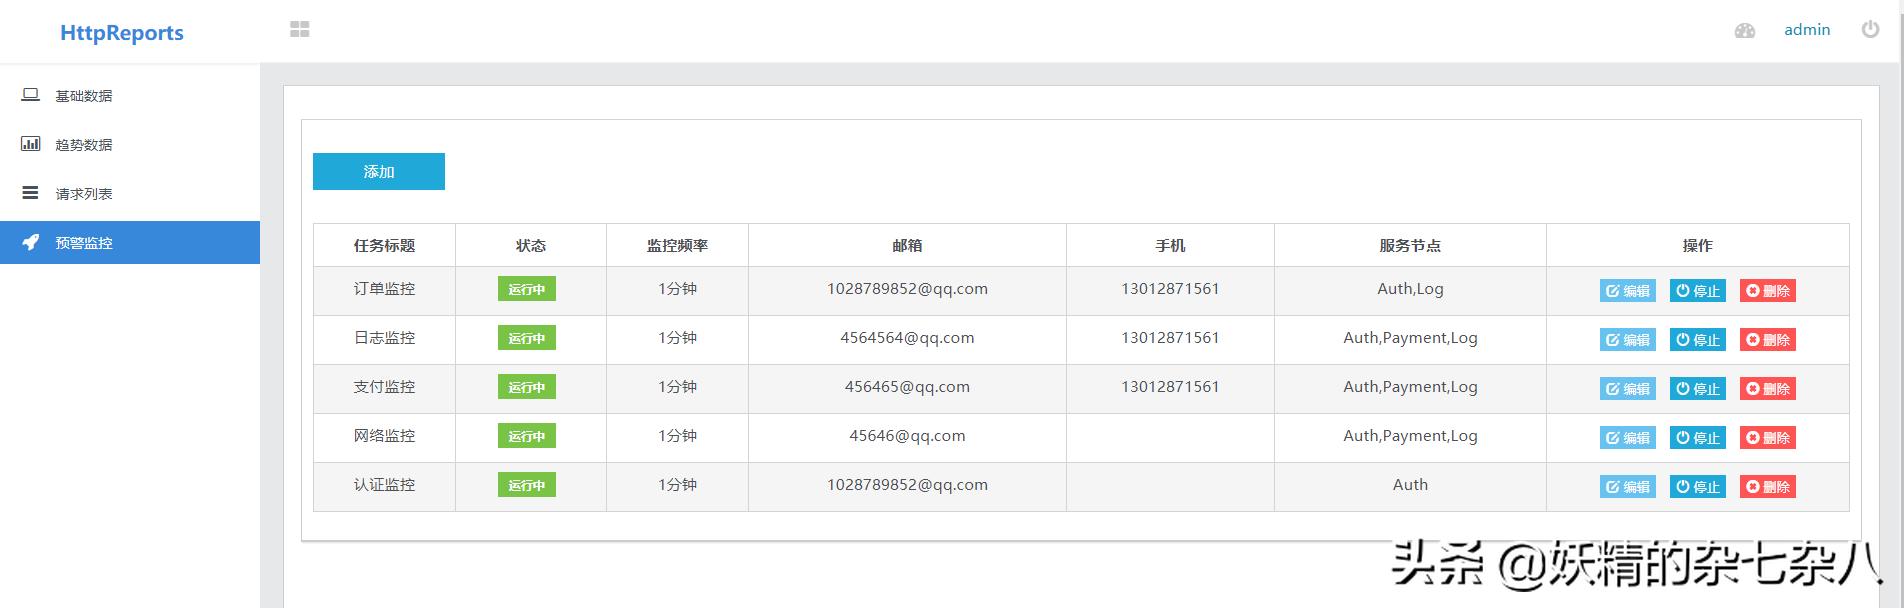The width and height of the screenshot is (1904, 608).
Task: Go to HttpReports home logo
Action: pos(122,33)
